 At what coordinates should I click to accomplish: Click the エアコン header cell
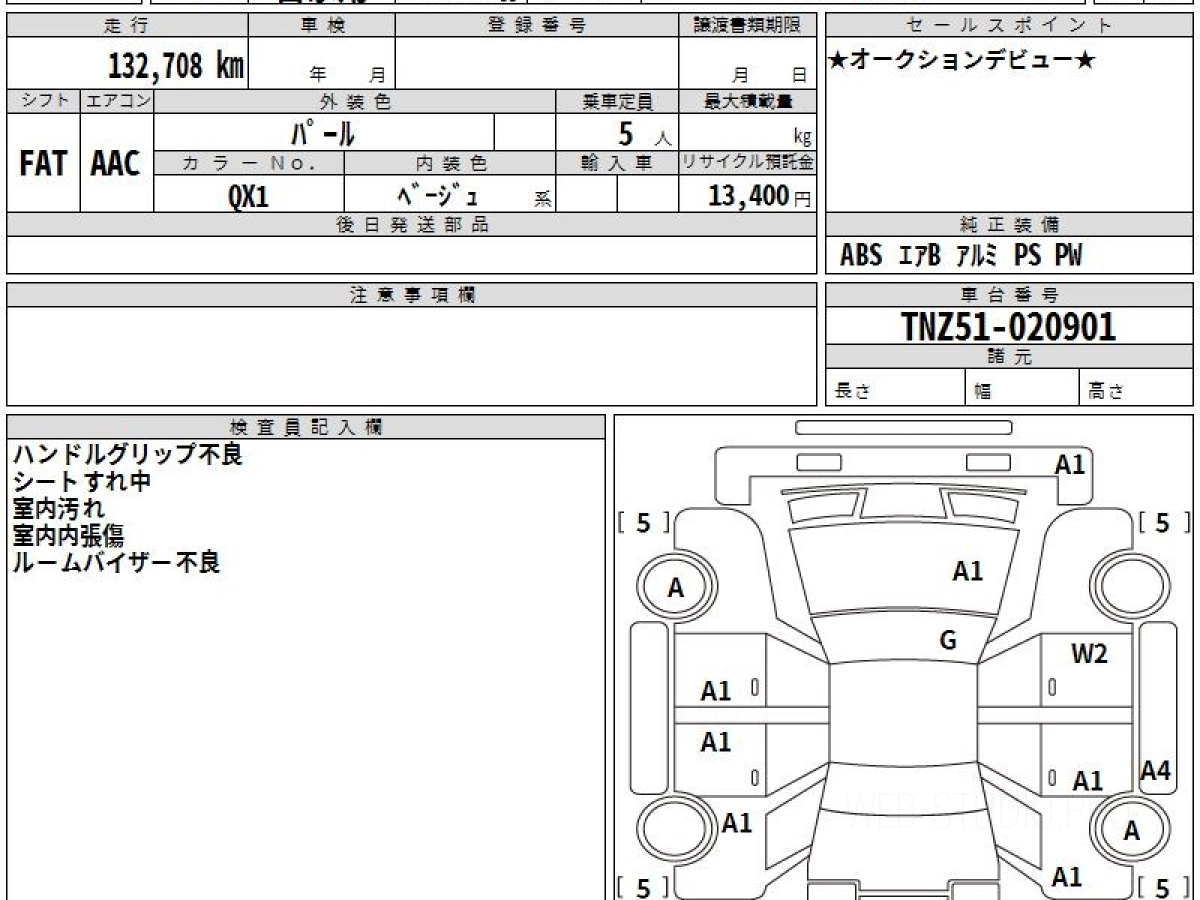(117, 101)
